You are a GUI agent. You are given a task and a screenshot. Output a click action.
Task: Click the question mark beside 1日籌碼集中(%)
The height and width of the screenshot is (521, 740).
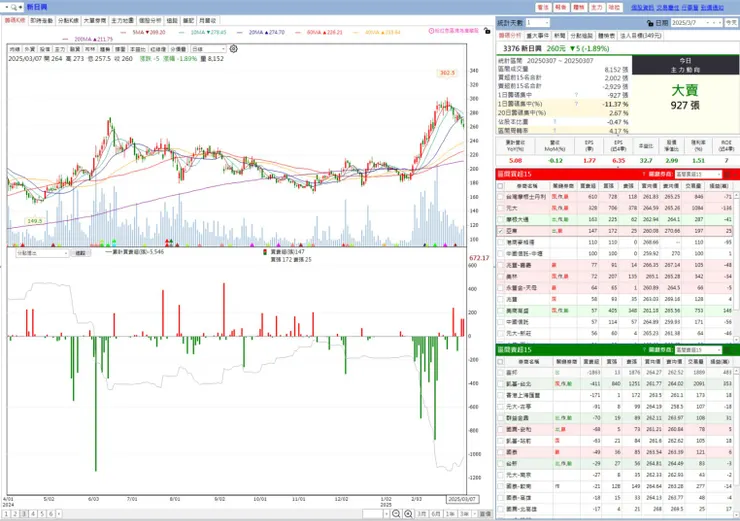point(576,104)
